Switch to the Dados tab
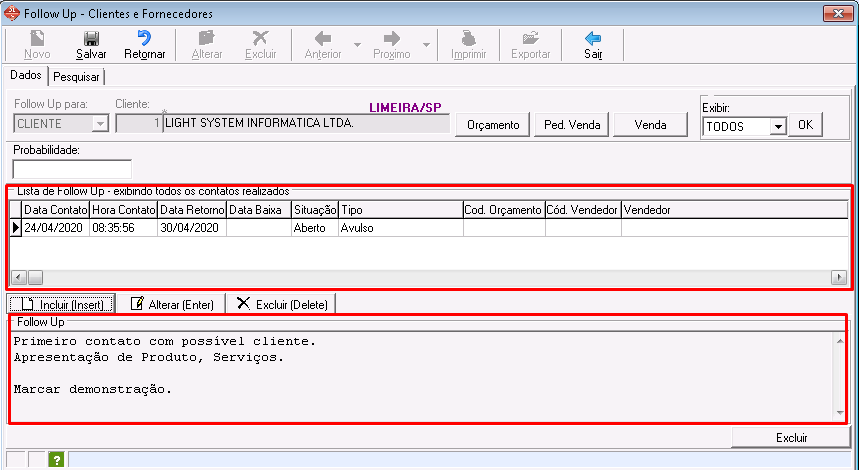This screenshot has height=470, width=859. pyautogui.click(x=26, y=75)
